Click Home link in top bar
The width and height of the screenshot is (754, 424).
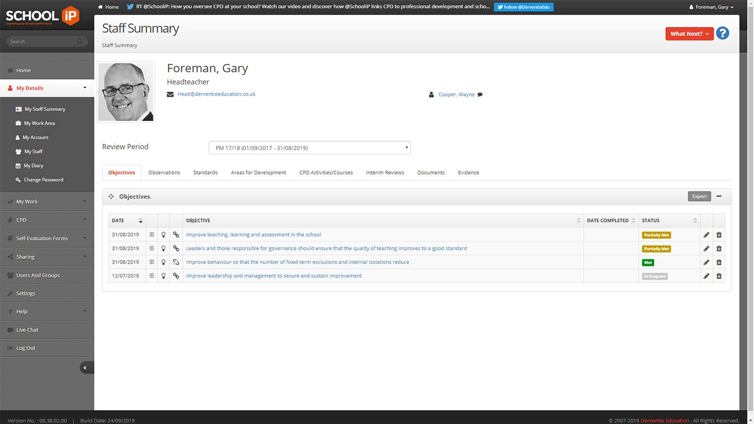pos(109,7)
